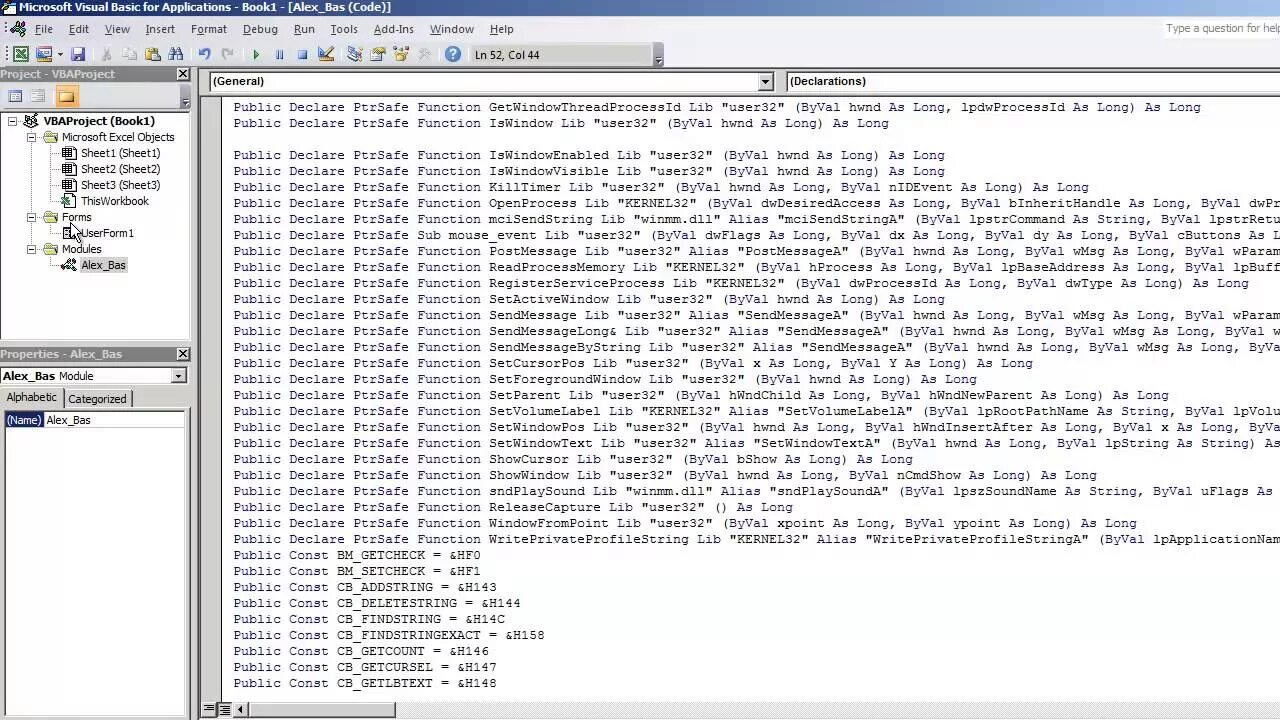Image resolution: width=1280 pixels, height=720 pixels.
Task: Open the Add-Ins menu
Action: click(393, 29)
